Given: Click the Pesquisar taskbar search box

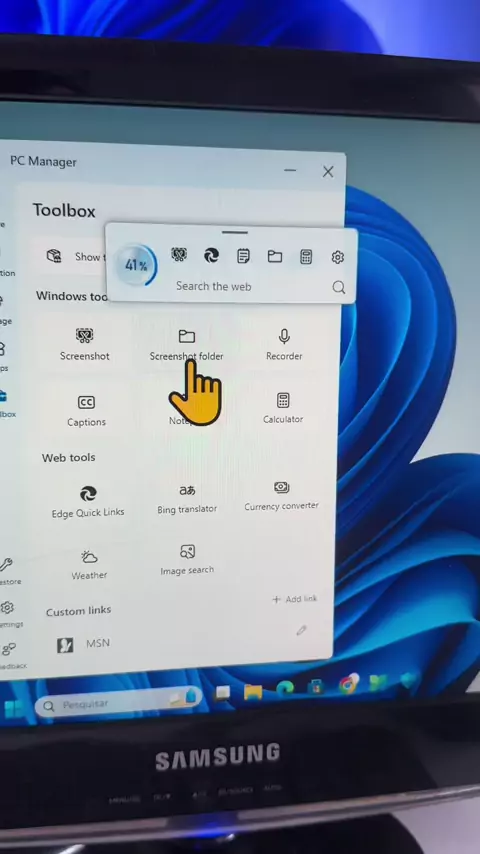Looking at the screenshot, I should coord(118,703).
